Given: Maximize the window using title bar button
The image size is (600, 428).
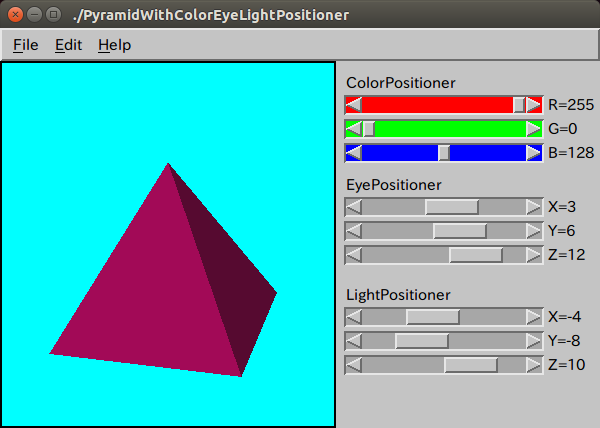Looking at the screenshot, I should pyautogui.click(x=54, y=15).
